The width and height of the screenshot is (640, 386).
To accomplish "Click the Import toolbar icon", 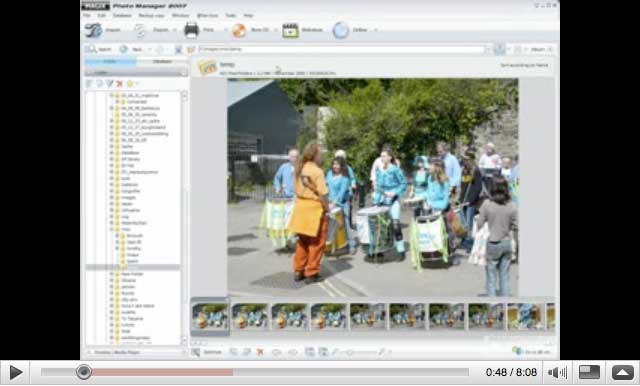I will click(x=93, y=30).
